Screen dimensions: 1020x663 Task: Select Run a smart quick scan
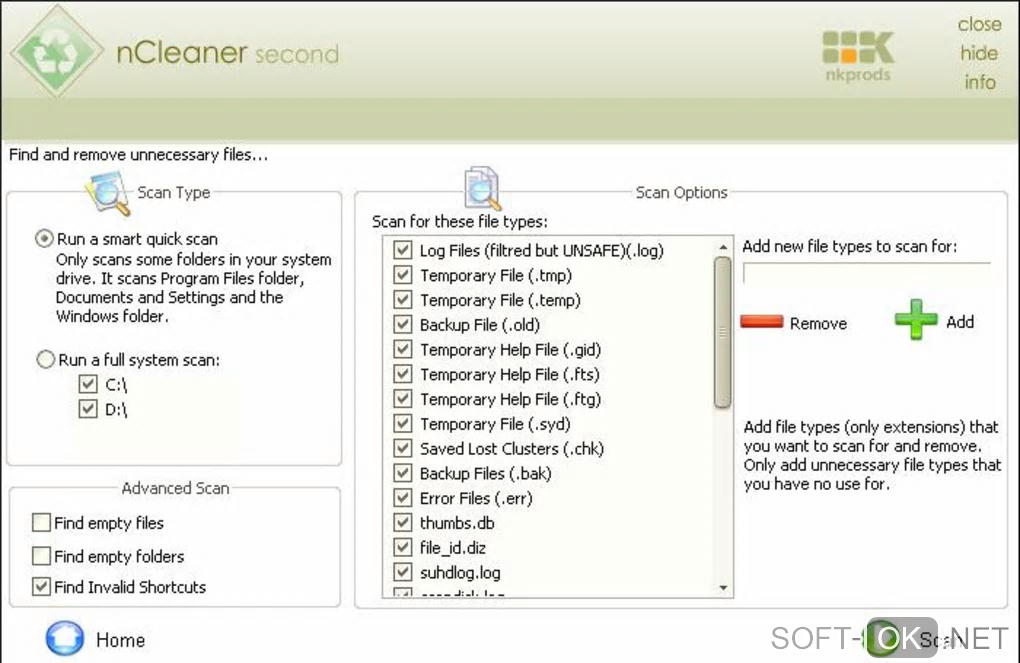coord(44,239)
